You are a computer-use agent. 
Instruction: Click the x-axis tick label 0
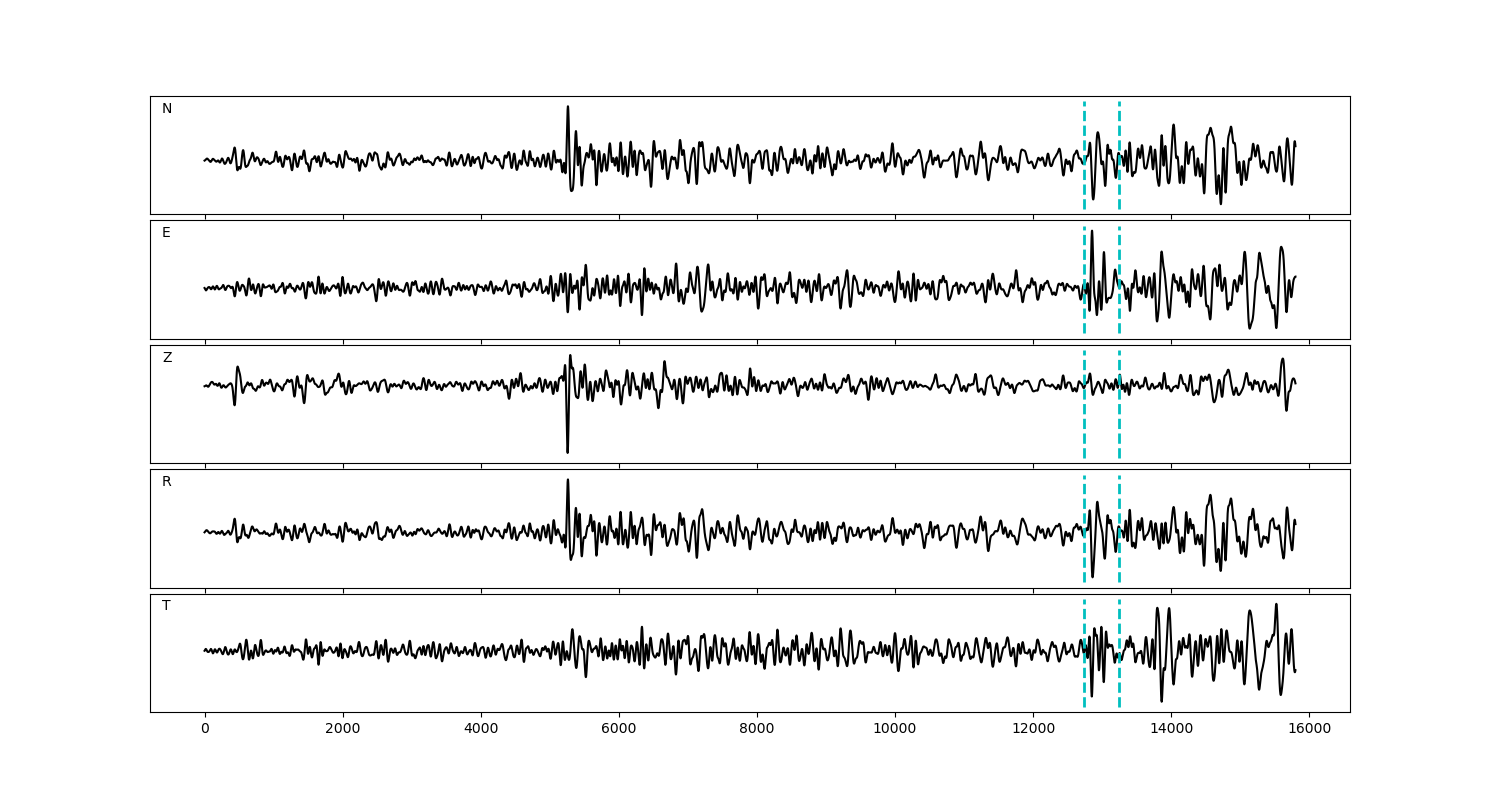(205, 730)
